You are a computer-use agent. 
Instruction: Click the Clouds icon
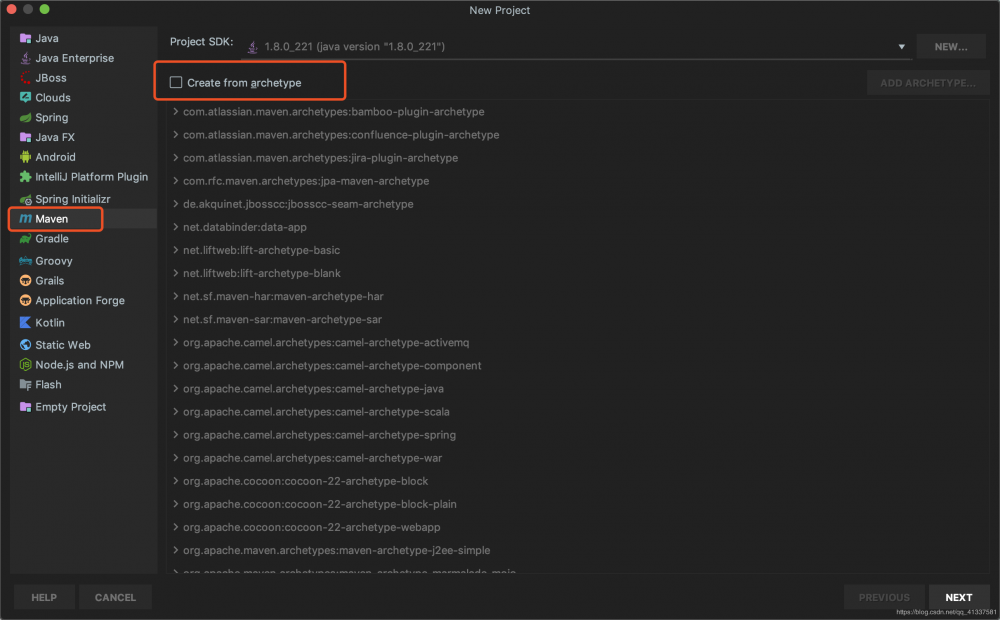[26, 98]
